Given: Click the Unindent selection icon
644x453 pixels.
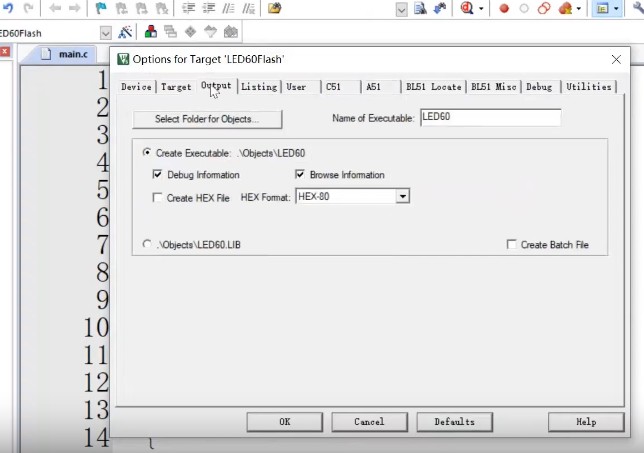Looking at the screenshot, I should coord(209,8).
